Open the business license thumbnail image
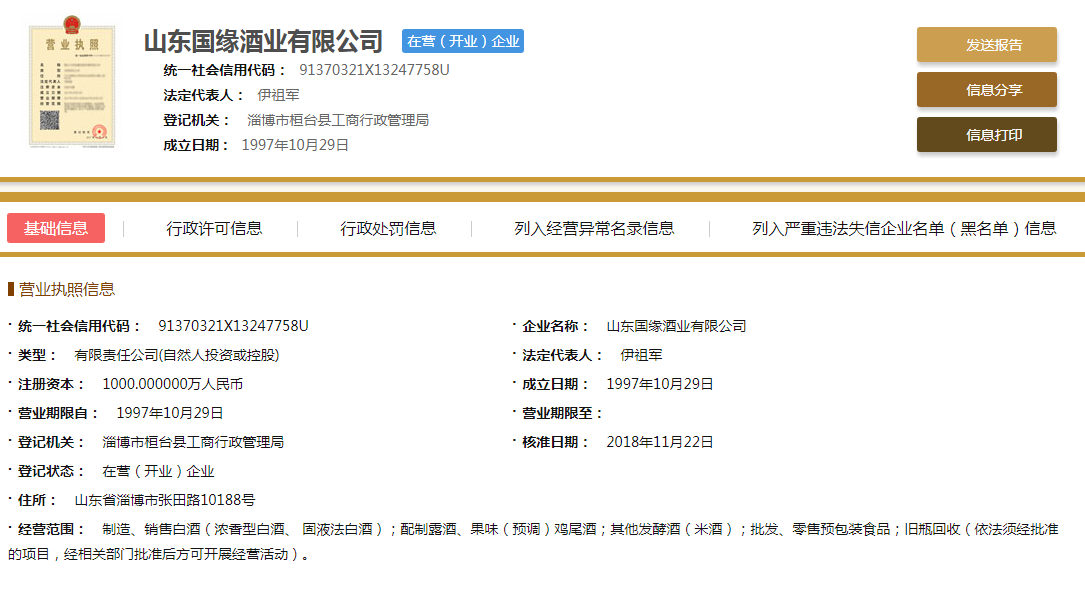1085x592 pixels. tap(72, 87)
